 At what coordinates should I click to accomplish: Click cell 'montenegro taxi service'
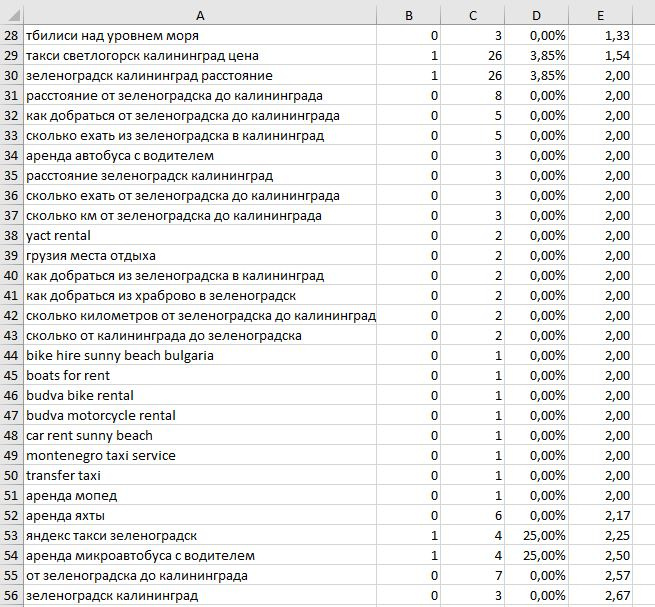coord(200,455)
